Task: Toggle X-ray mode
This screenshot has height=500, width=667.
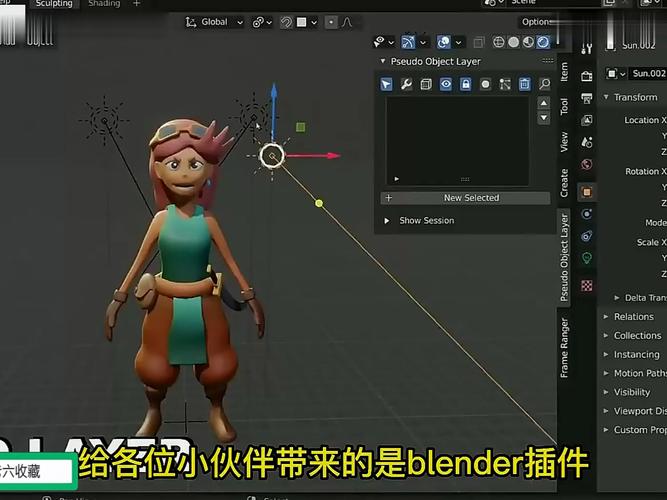Action: pos(479,42)
